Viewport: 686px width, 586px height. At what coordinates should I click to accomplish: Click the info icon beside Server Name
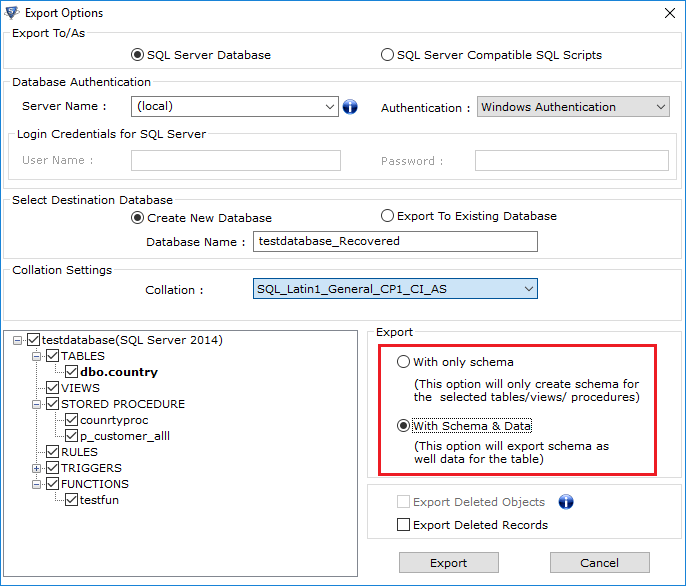pos(350,106)
